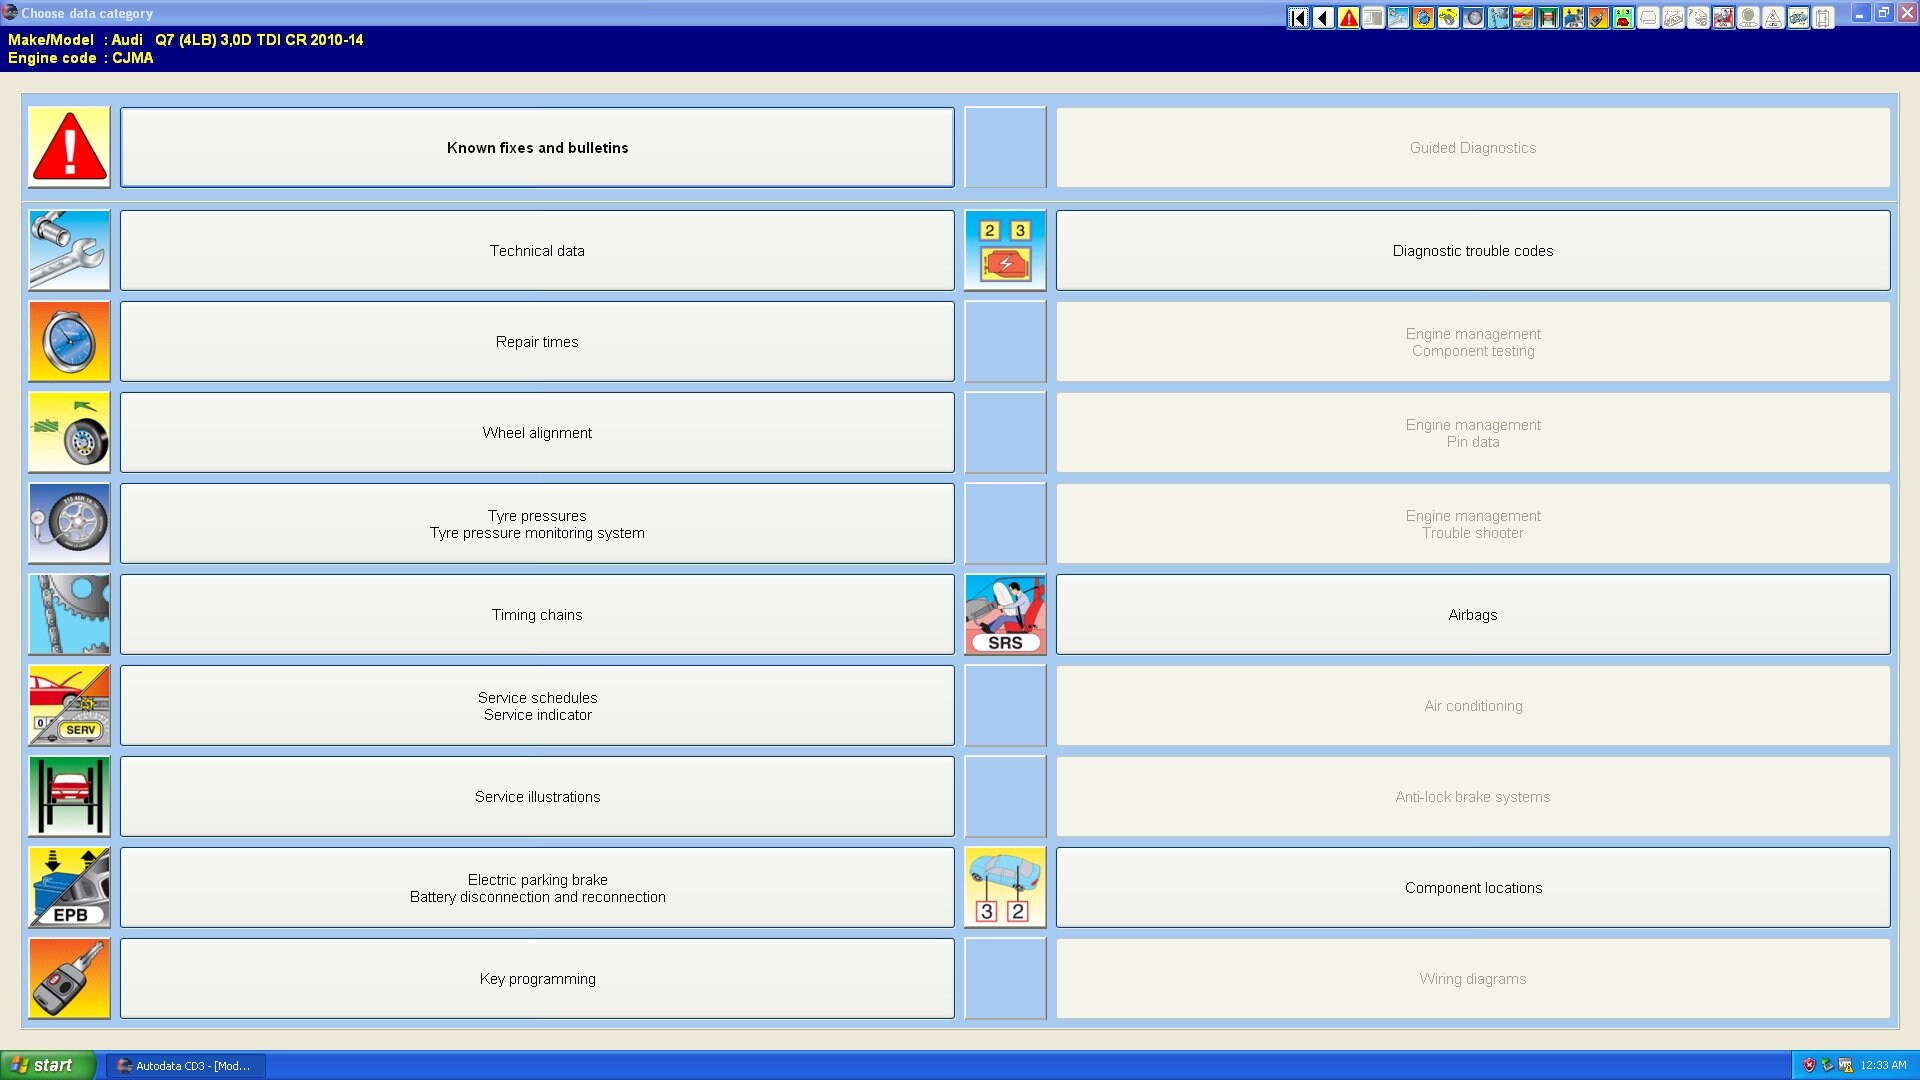Click the antivirus shield icon in system tray
Image resolution: width=1920 pixels, height=1080 pixels.
pyautogui.click(x=1809, y=1065)
